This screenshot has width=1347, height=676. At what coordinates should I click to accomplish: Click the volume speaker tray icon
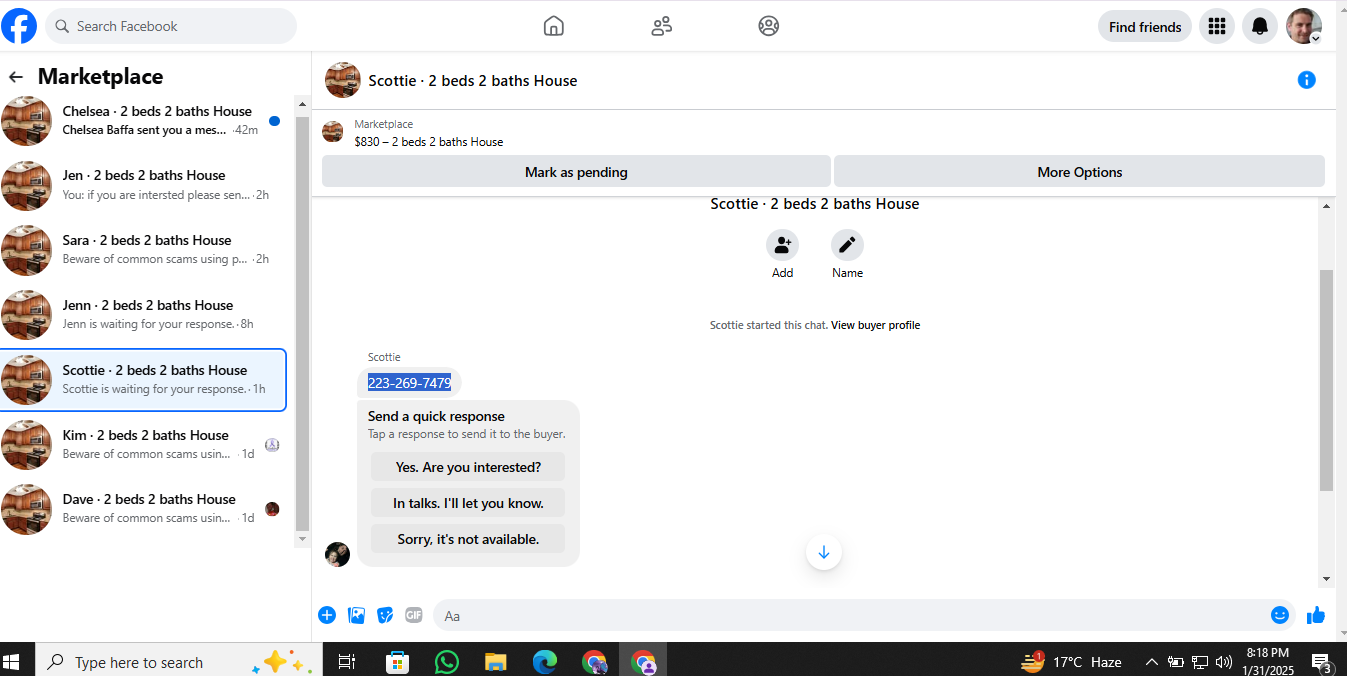pos(1223,662)
